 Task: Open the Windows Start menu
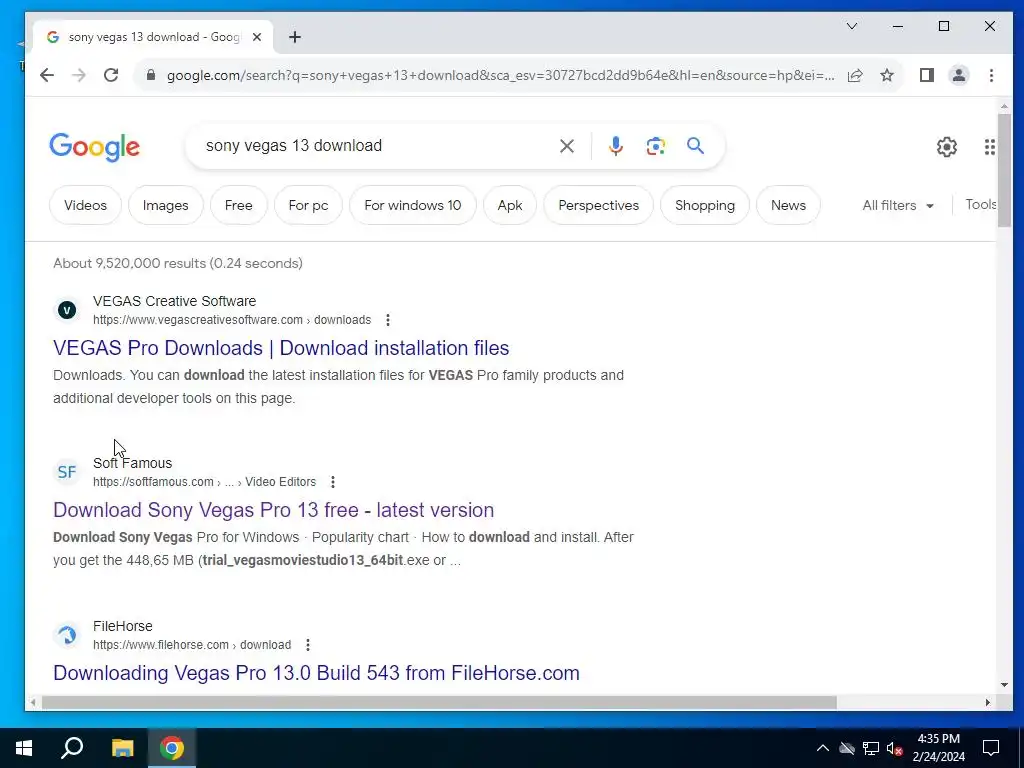tap(24, 748)
